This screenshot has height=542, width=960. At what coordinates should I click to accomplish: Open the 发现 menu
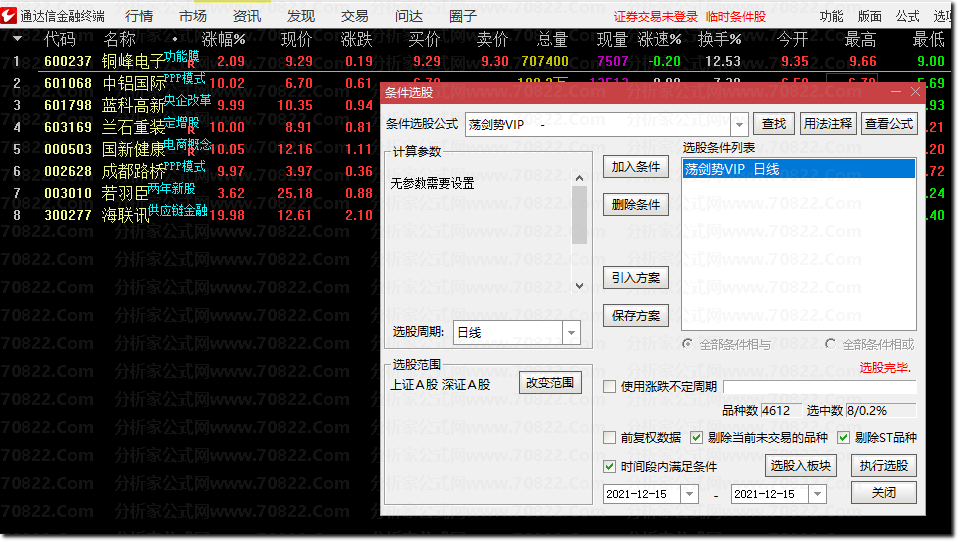[x=301, y=16]
